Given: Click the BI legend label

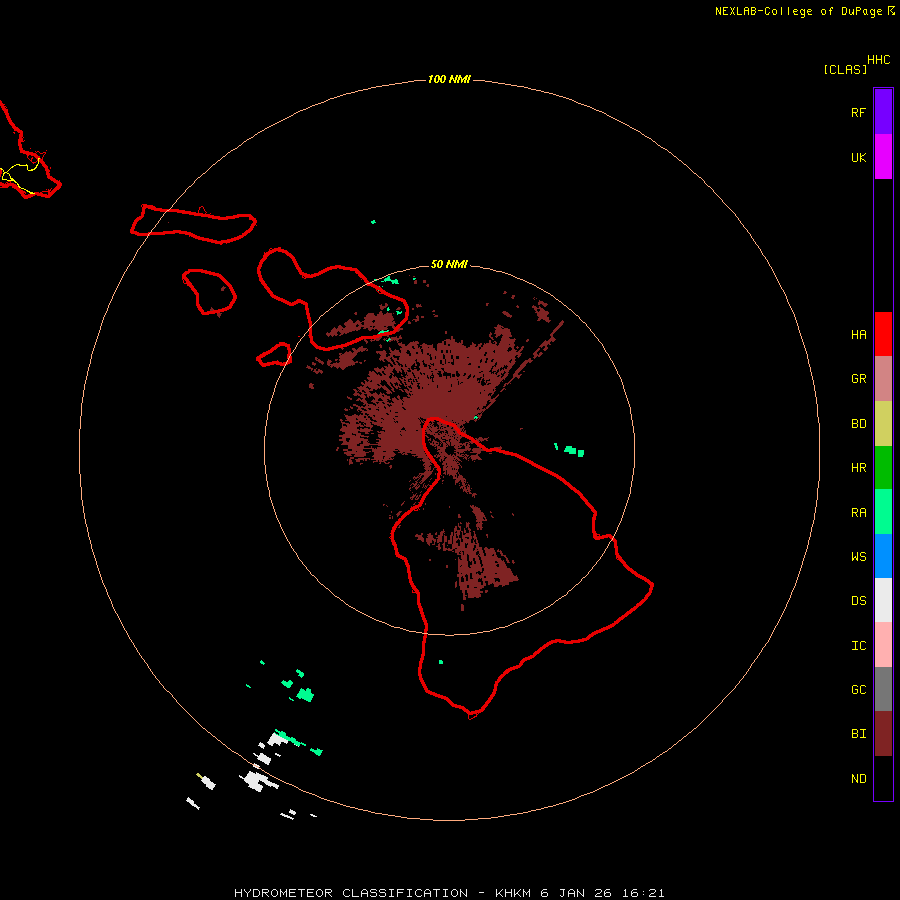Looking at the screenshot, I should click(x=858, y=734).
